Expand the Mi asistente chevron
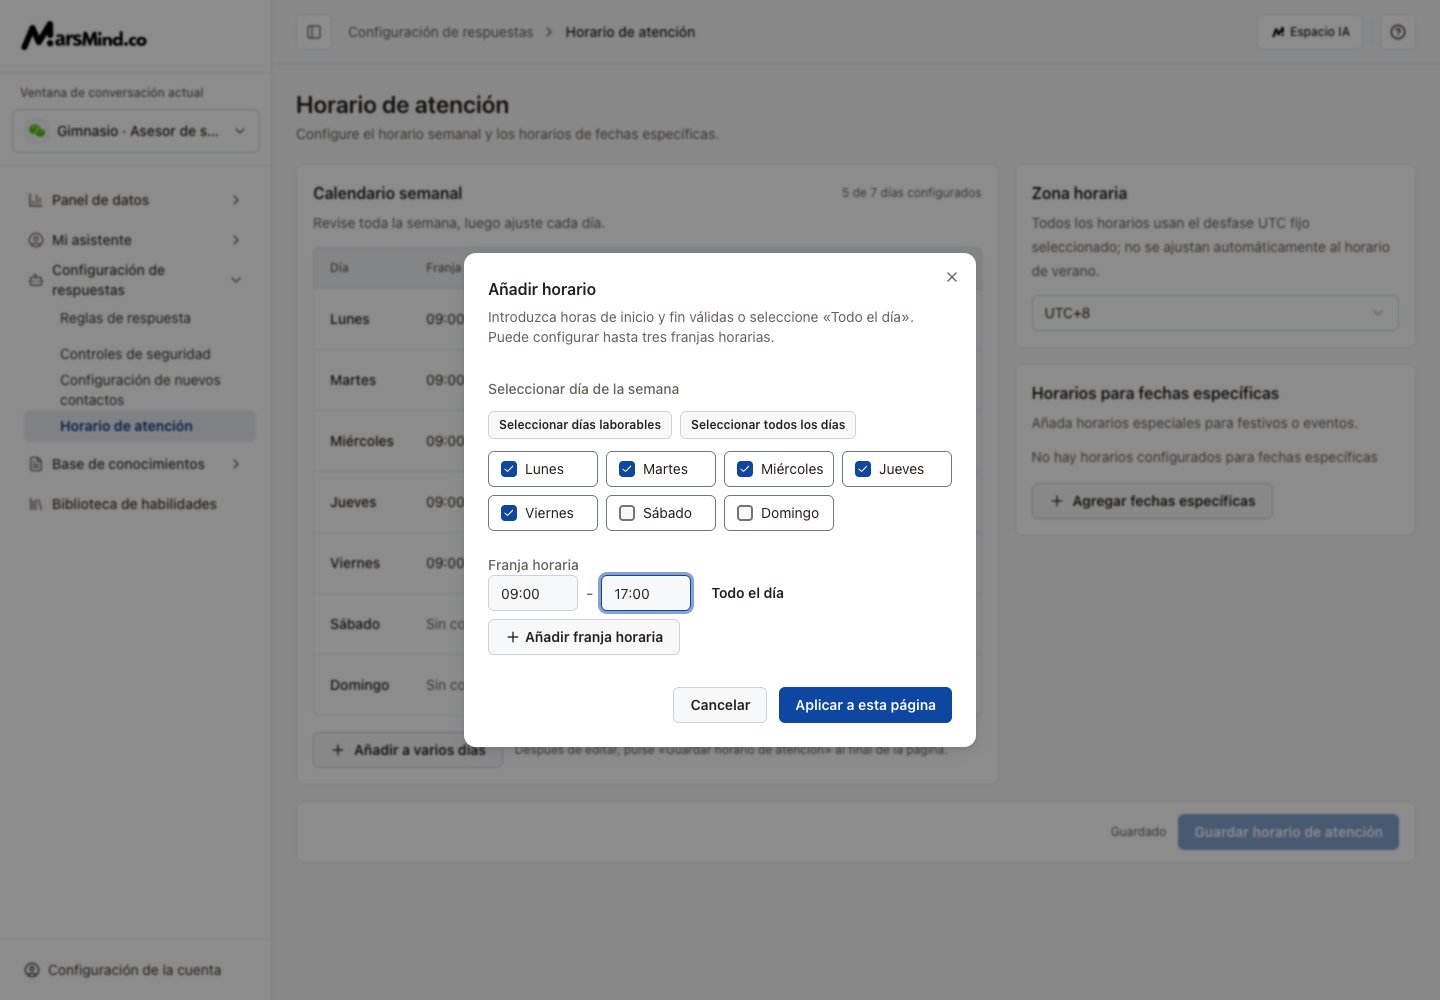The width and height of the screenshot is (1440, 1000). (236, 240)
